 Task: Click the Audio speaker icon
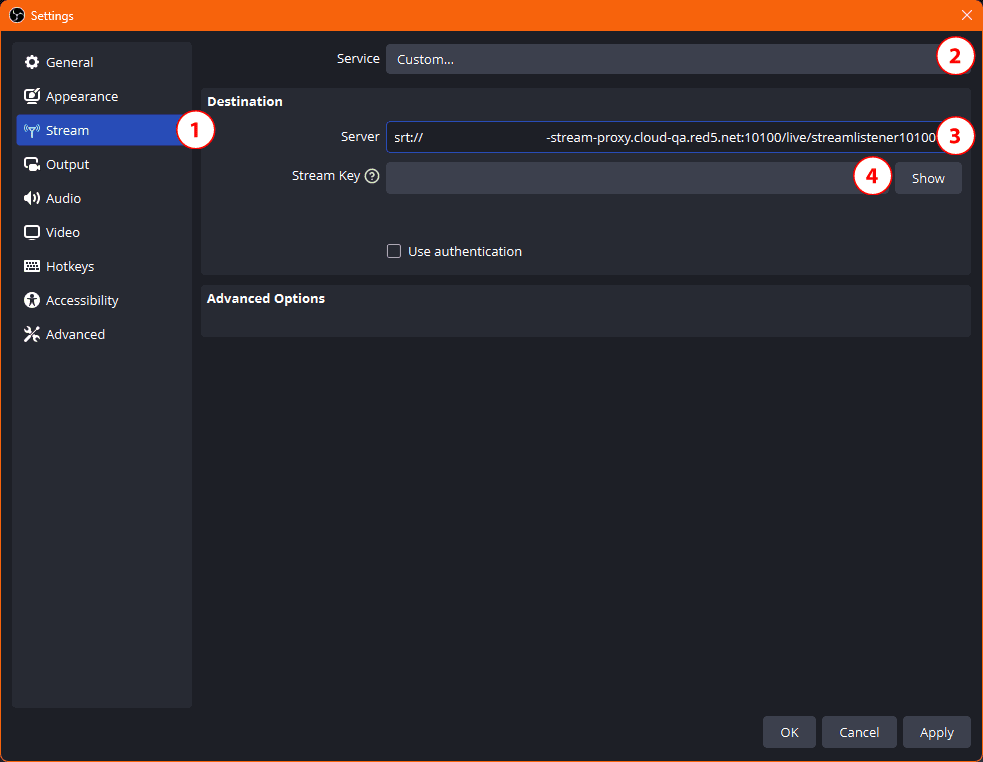[31, 198]
